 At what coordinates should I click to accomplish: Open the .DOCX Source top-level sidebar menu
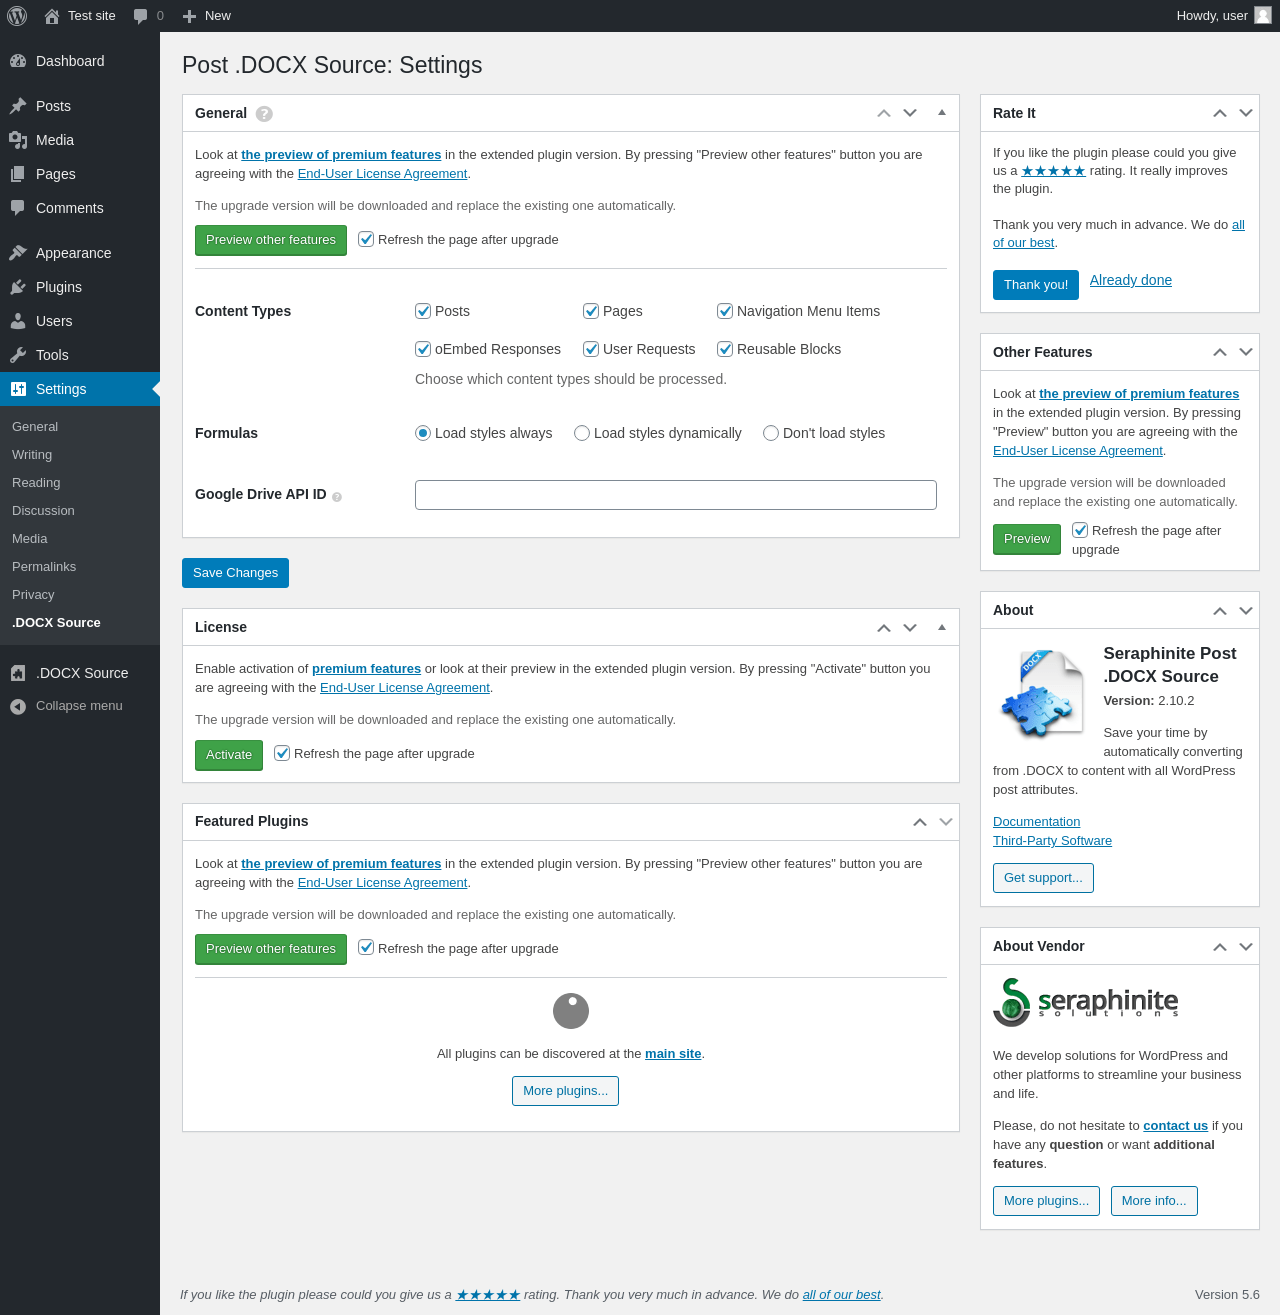click(80, 673)
